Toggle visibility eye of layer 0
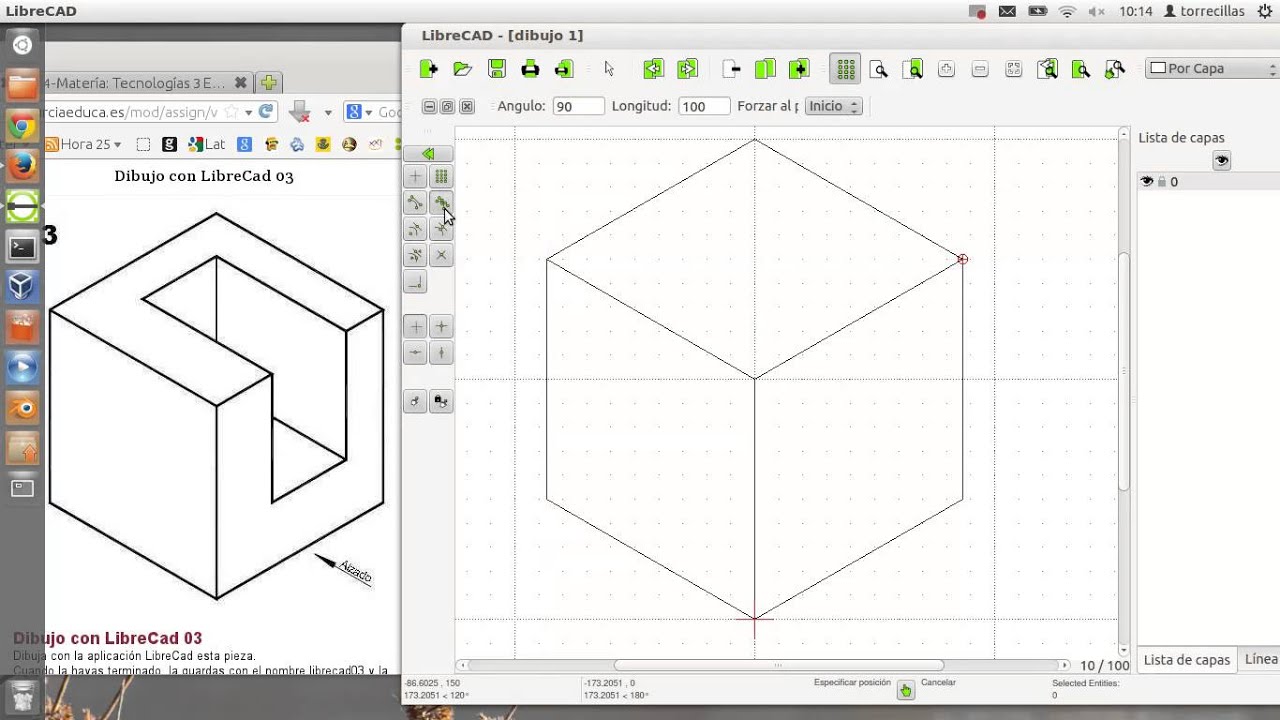Viewport: 1280px width, 720px height. click(1146, 182)
